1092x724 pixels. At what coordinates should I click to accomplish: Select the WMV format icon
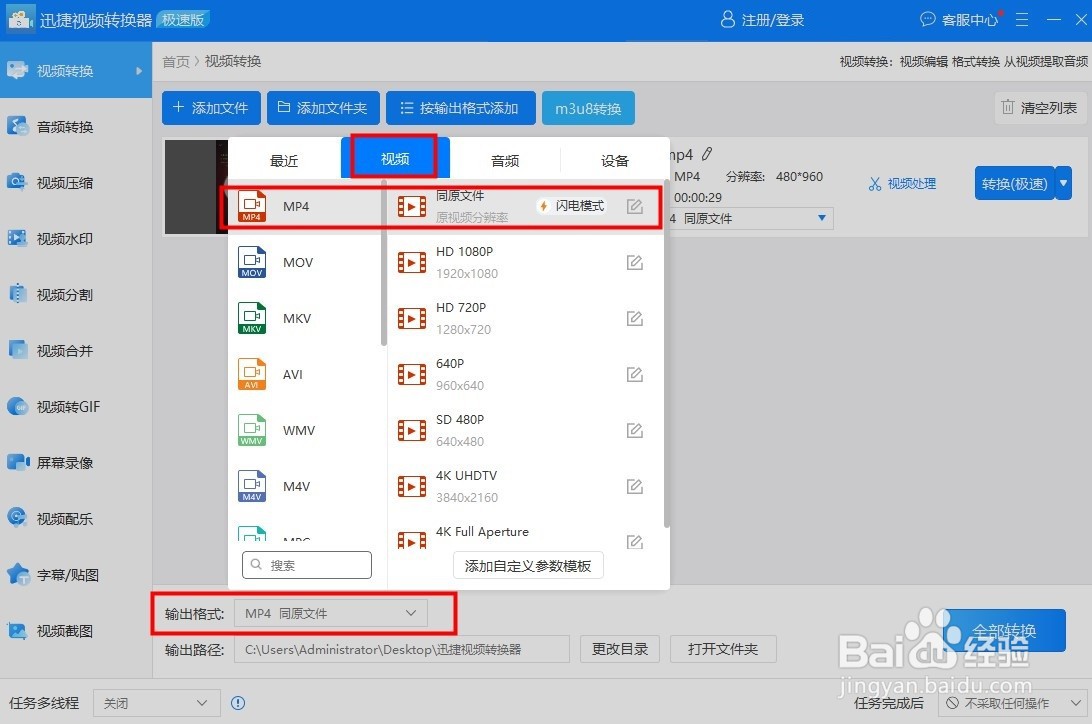(251, 430)
